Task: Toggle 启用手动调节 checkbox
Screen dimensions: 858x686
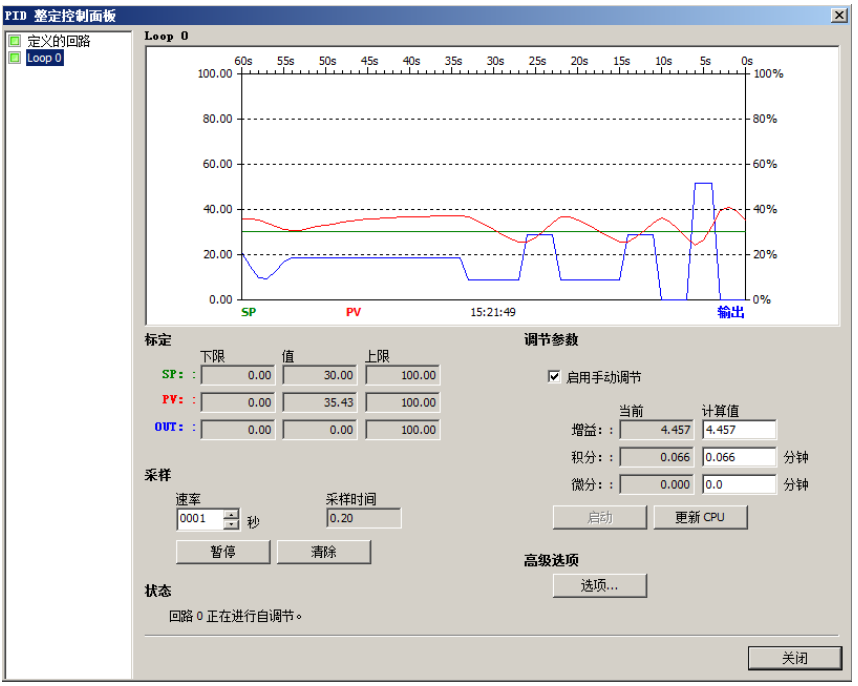Action: click(x=554, y=377)
